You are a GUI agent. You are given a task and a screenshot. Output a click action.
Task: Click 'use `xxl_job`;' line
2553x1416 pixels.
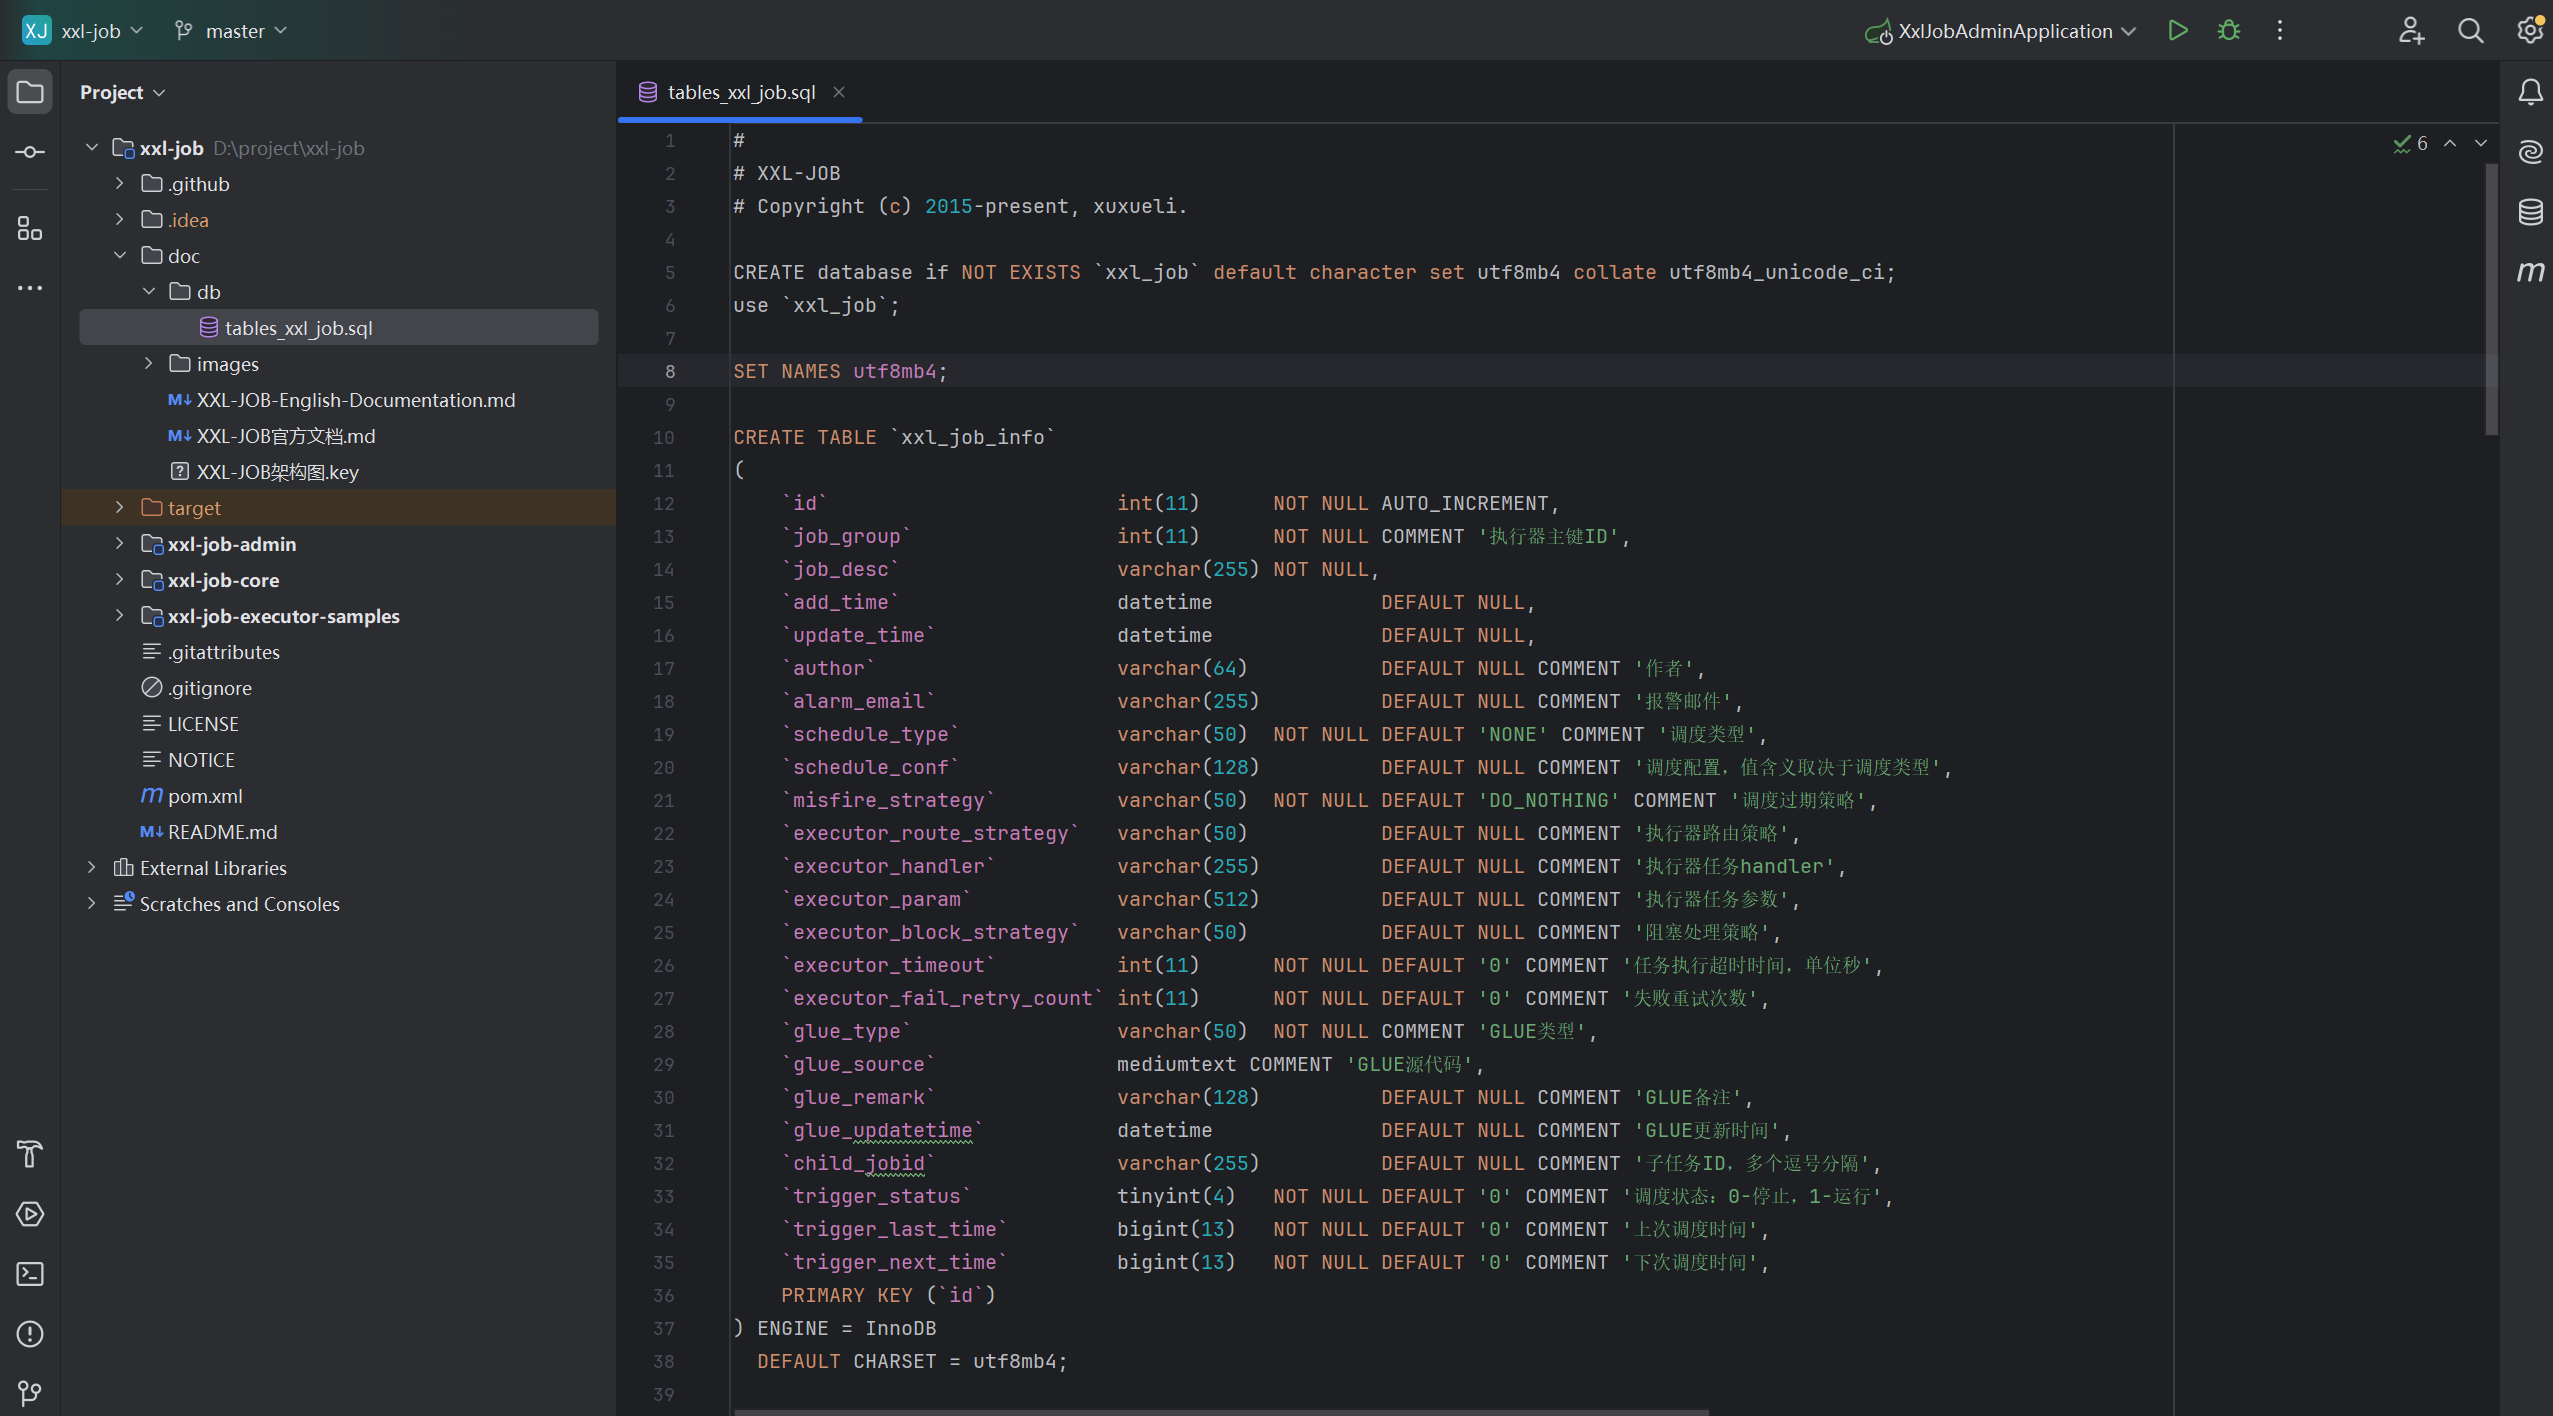pyautogui.click(x=816, y=305)
